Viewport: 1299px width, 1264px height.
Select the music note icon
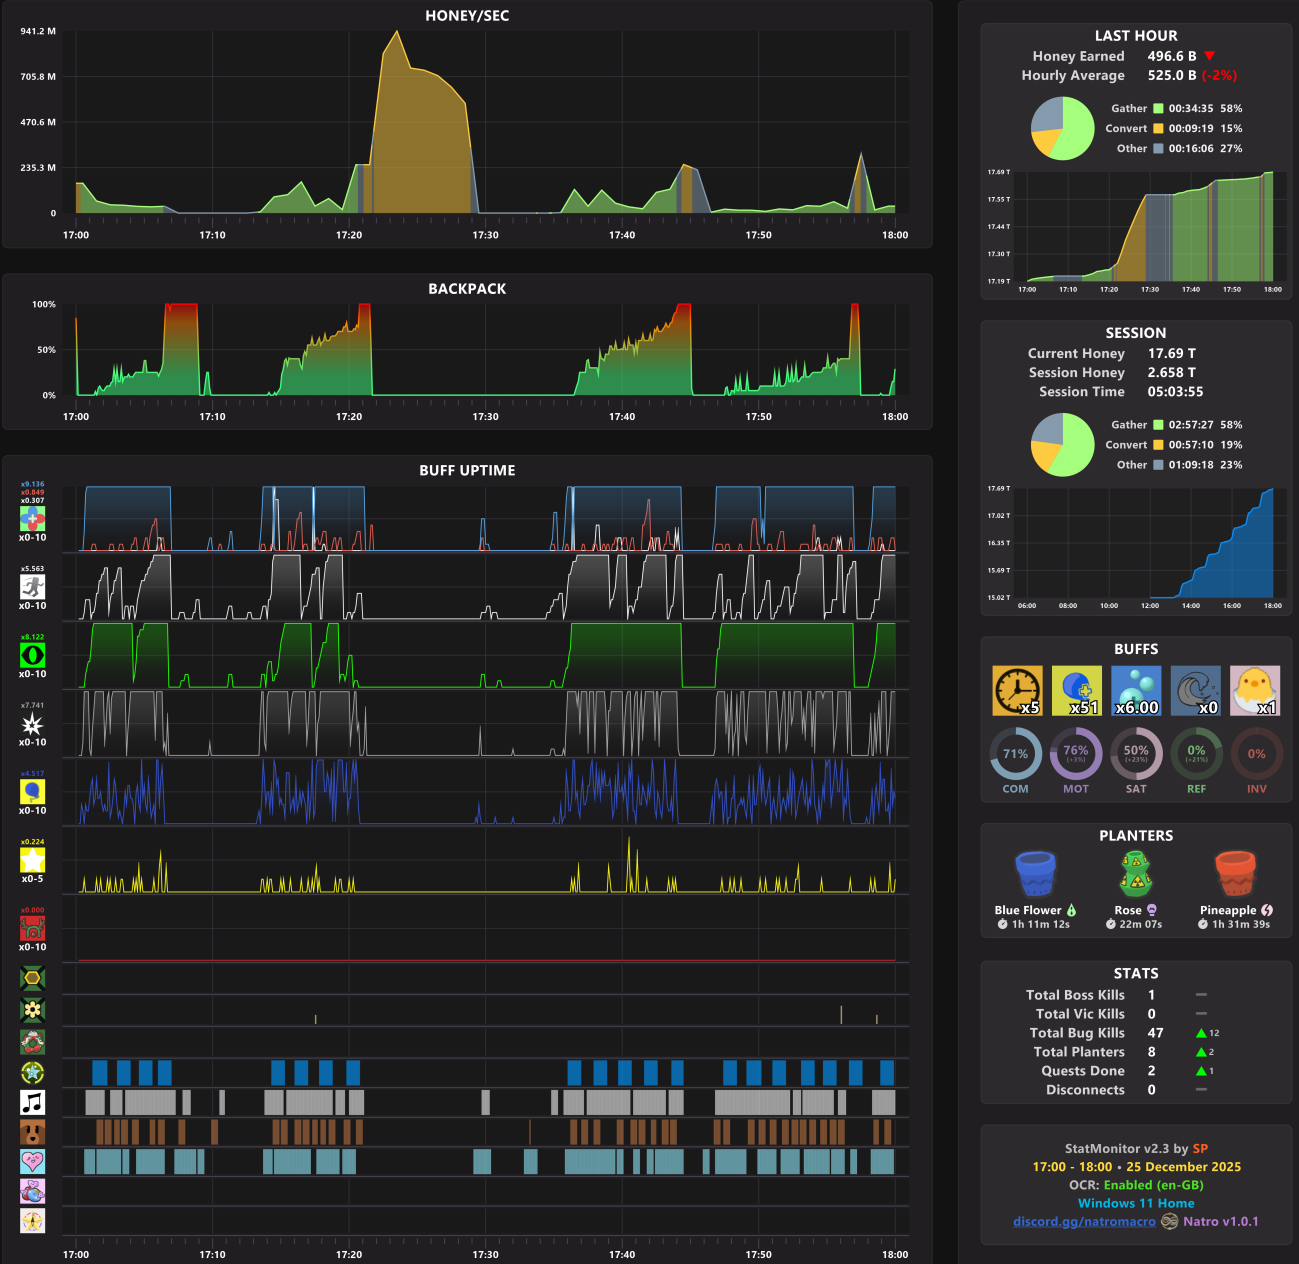click(33, 1103)
